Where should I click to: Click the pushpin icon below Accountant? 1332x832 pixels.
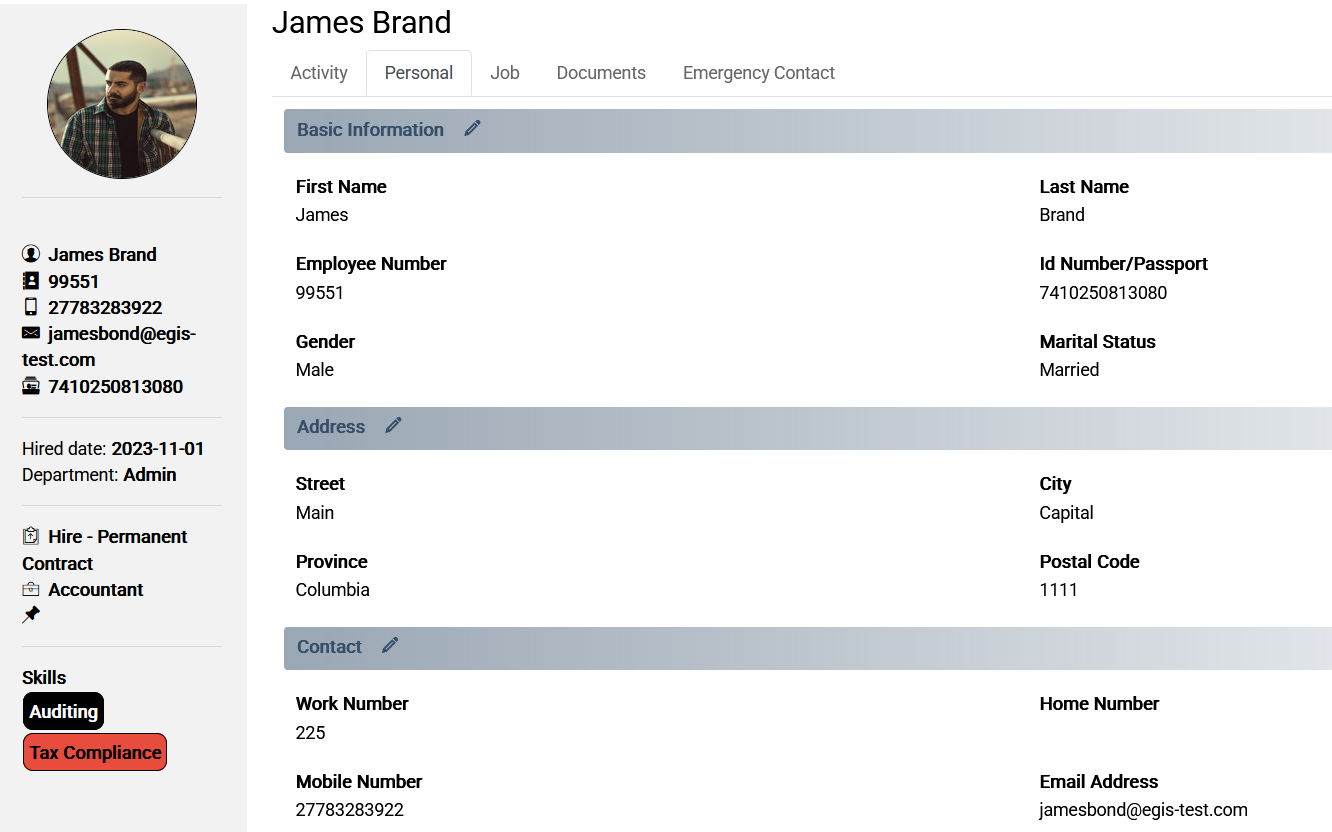tap(31, 614)
